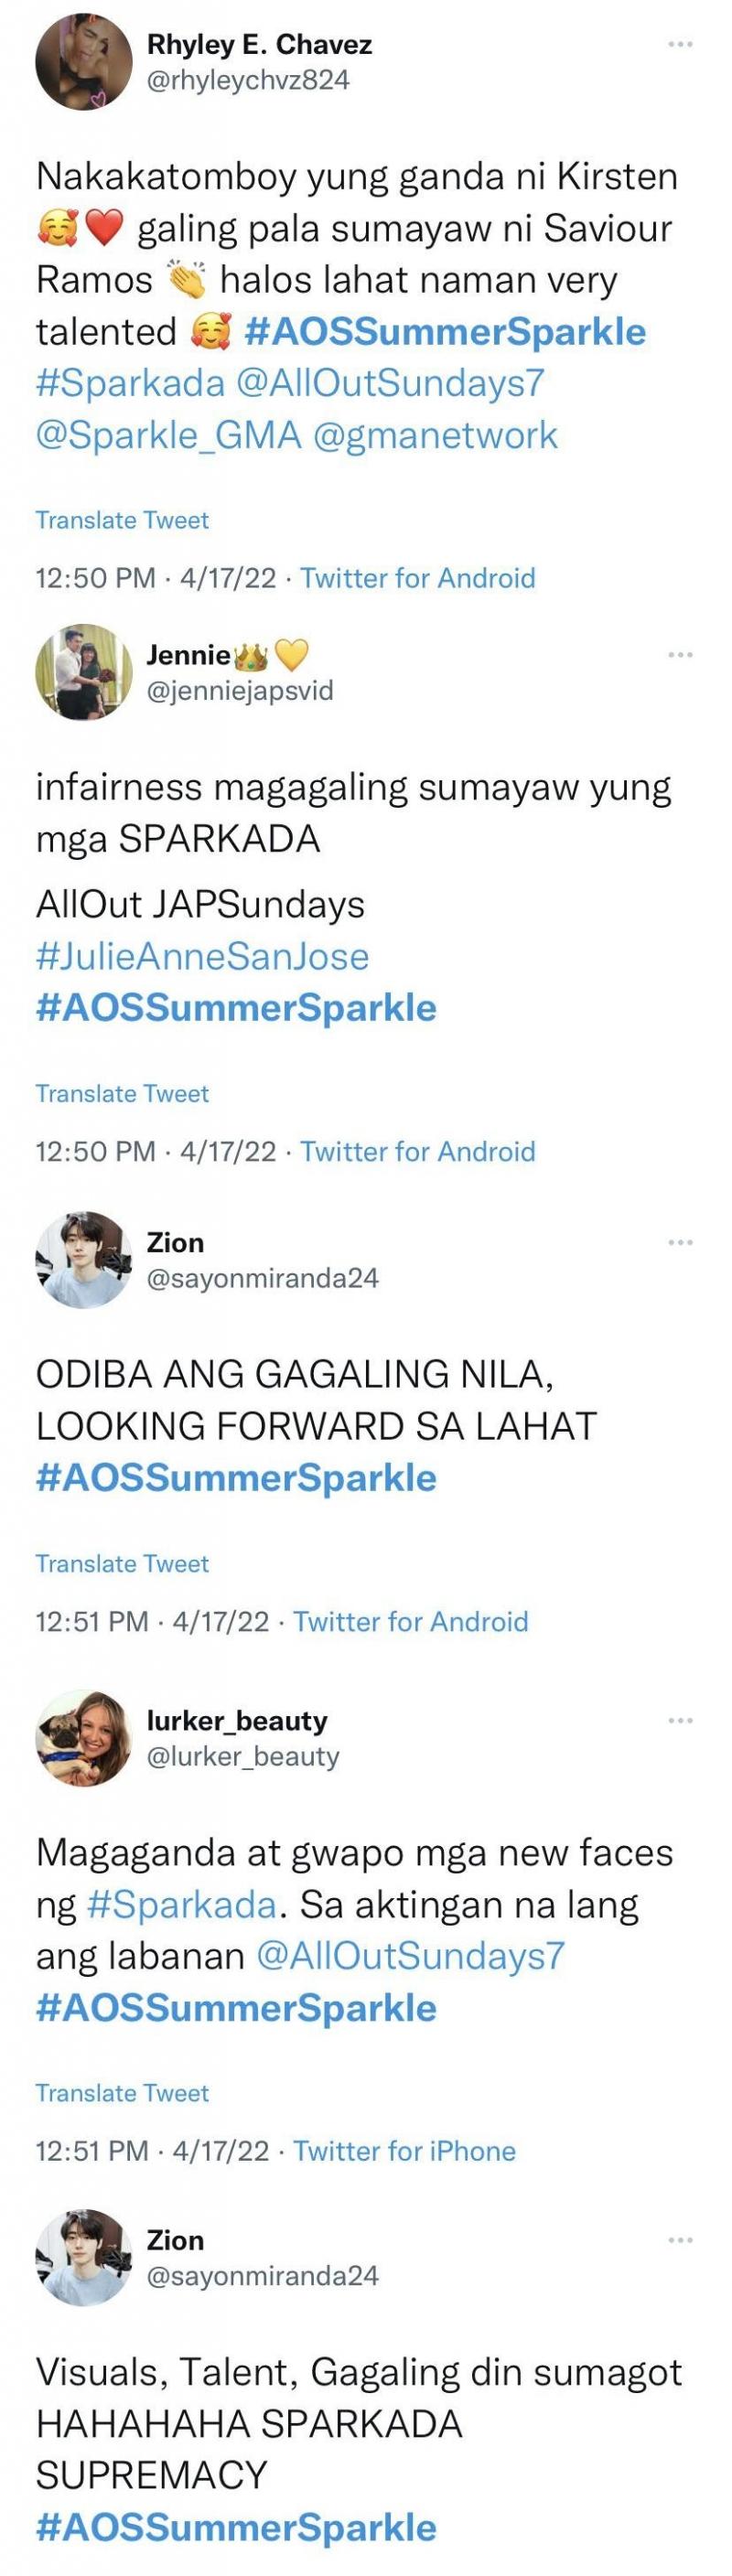Open more options on lurker_beauty's tweet
Screen dimensions: 732x2576
pos(680,1720)
